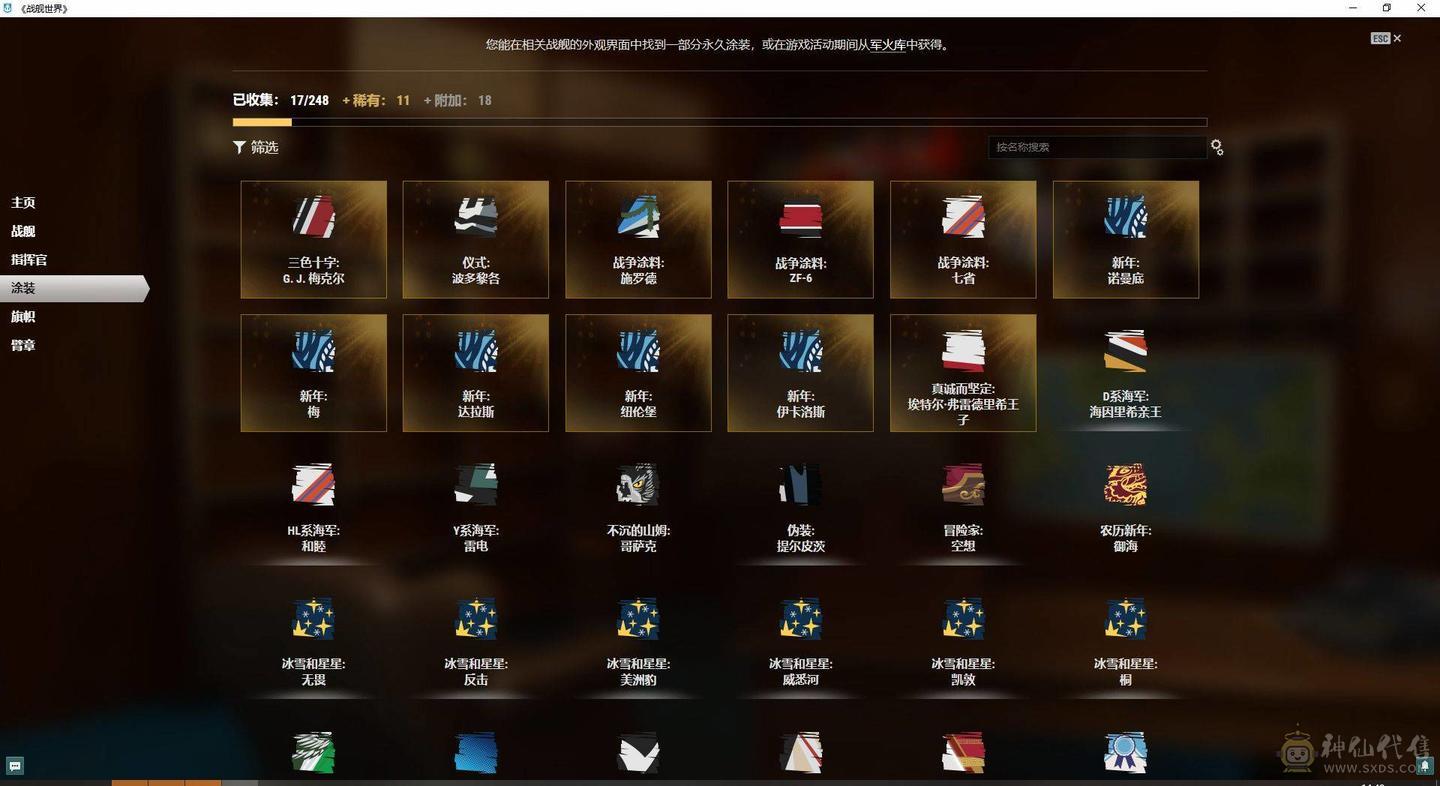Open the 新年: 梅 camouflage card
This screenshot has width=1440, height=786.
tap(313, 373)
